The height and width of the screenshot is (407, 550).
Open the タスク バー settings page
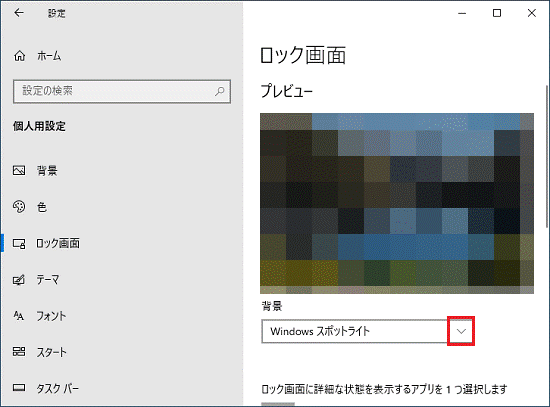[58, 388]
